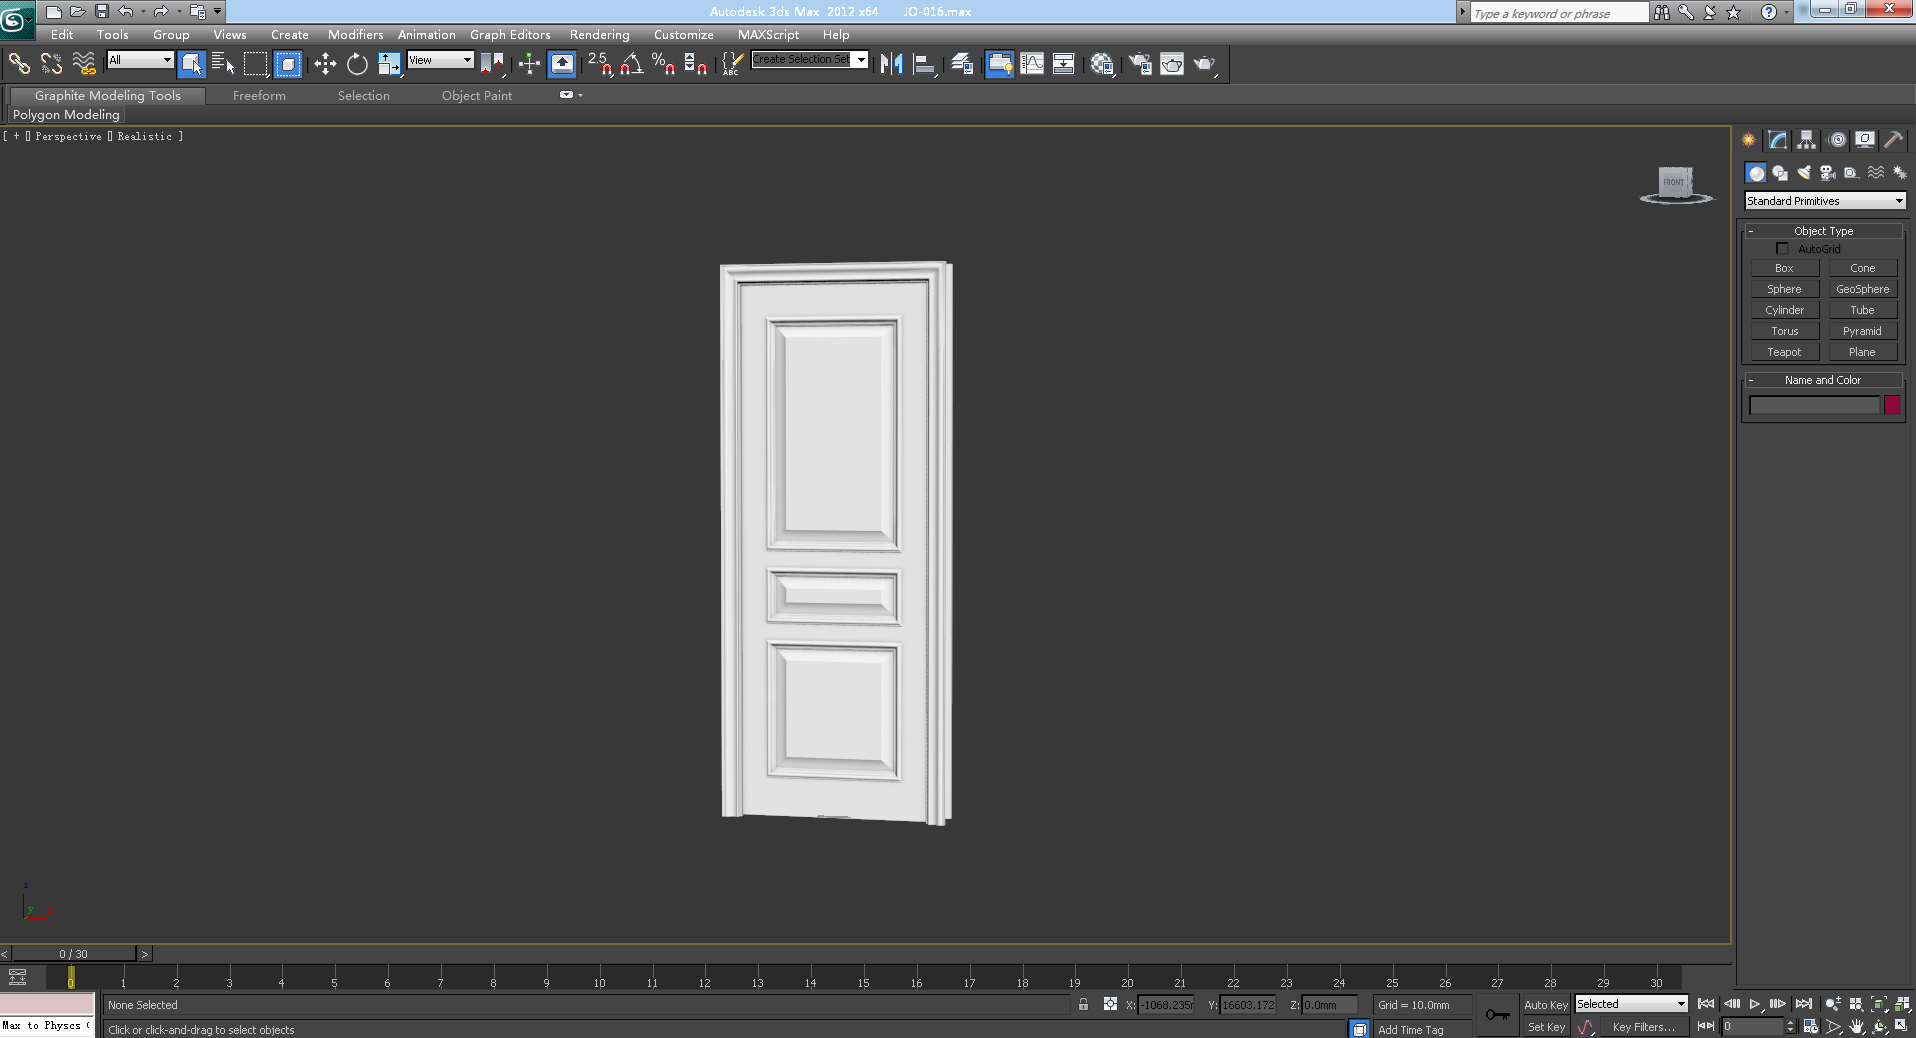Open Curve Editor
The width and height of the screenshot is (1916, 1038).
1032,64
